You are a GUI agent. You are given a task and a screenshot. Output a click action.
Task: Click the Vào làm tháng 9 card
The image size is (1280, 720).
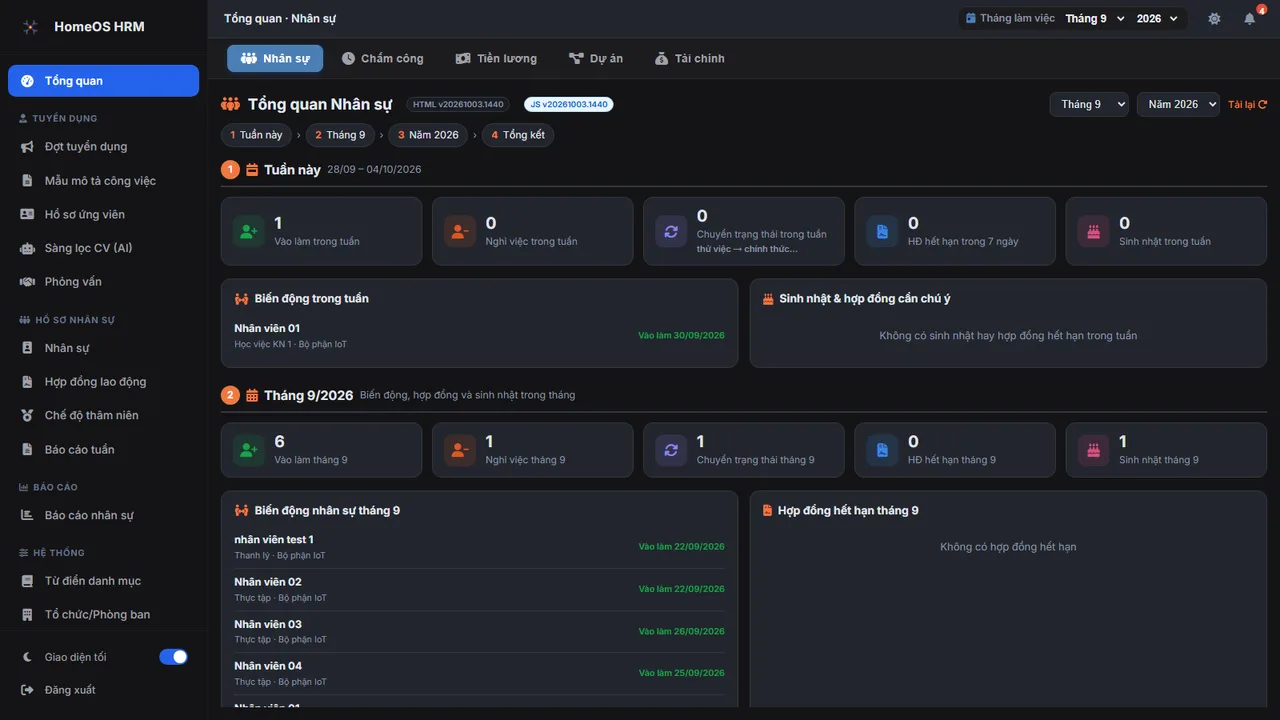[321, 450]
